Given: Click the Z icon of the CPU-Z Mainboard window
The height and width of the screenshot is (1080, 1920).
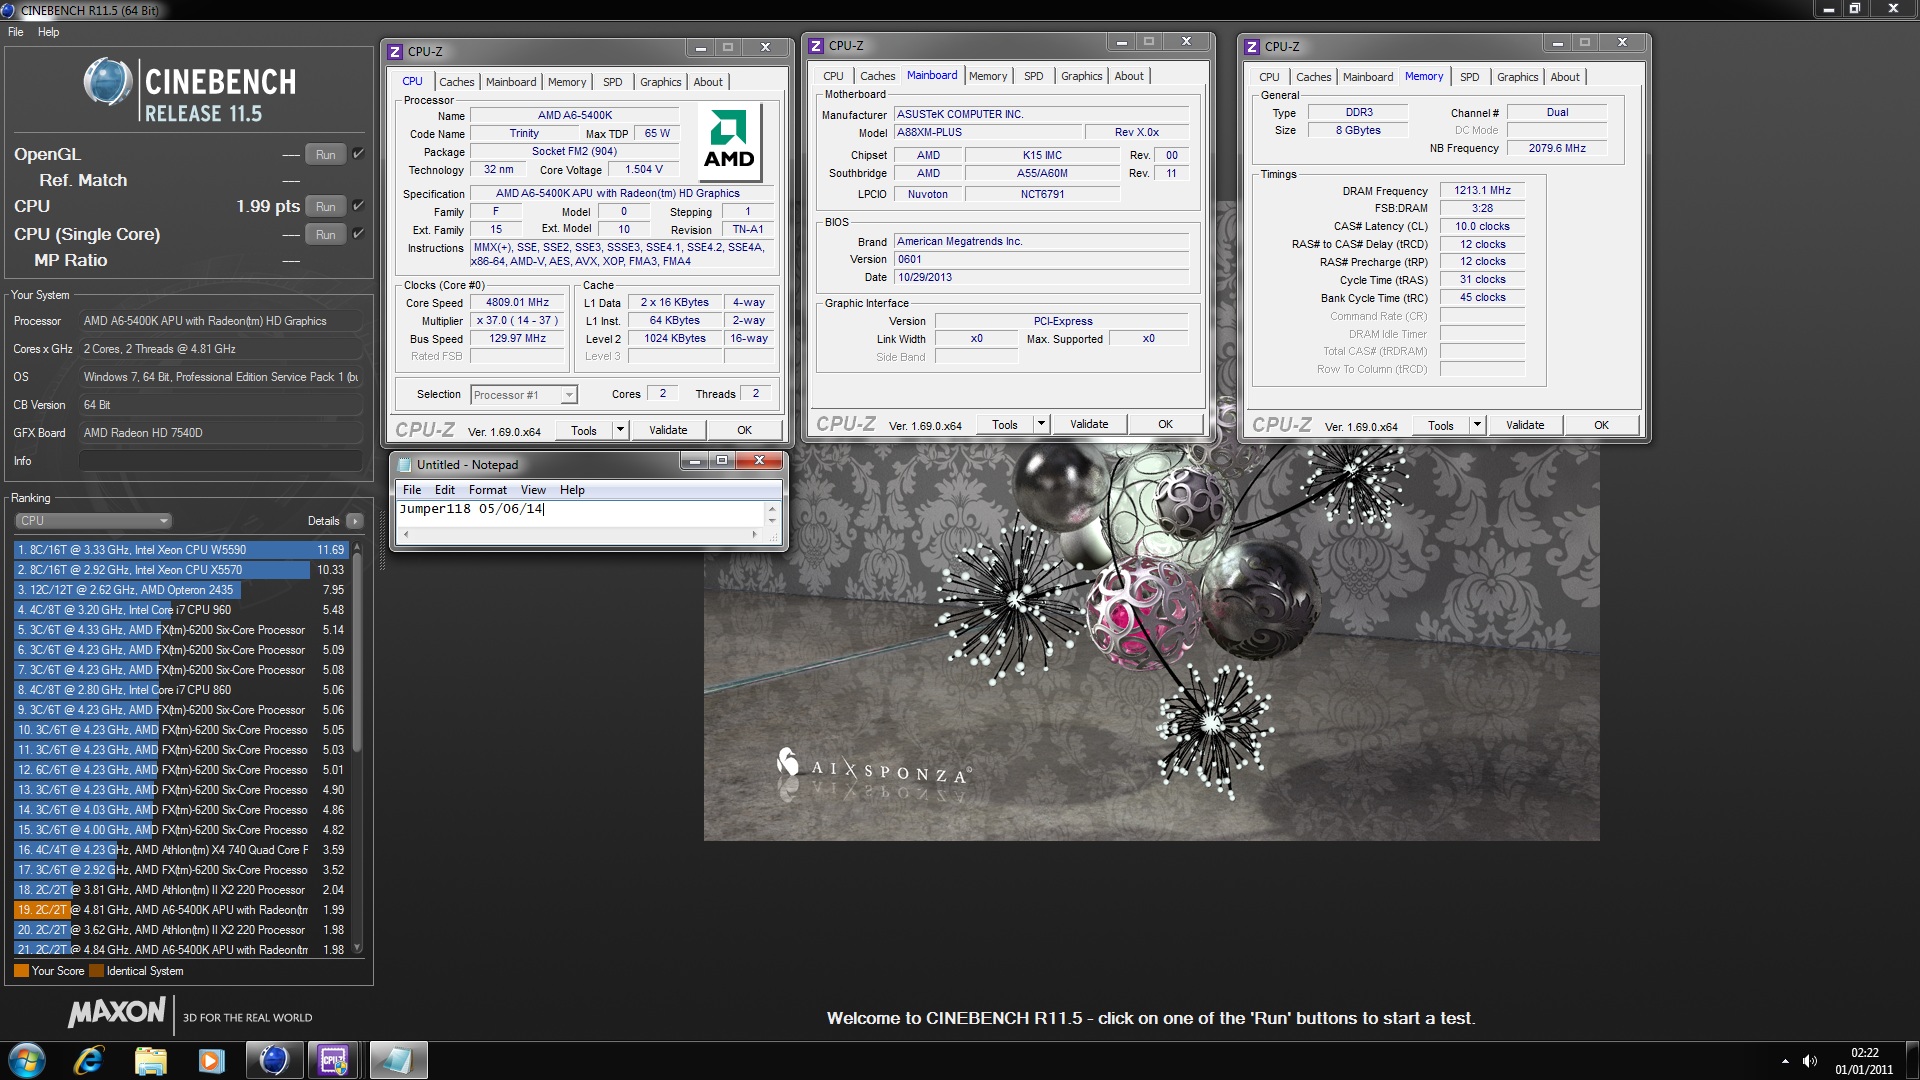Looking at the screenshot, I should 816,46.
